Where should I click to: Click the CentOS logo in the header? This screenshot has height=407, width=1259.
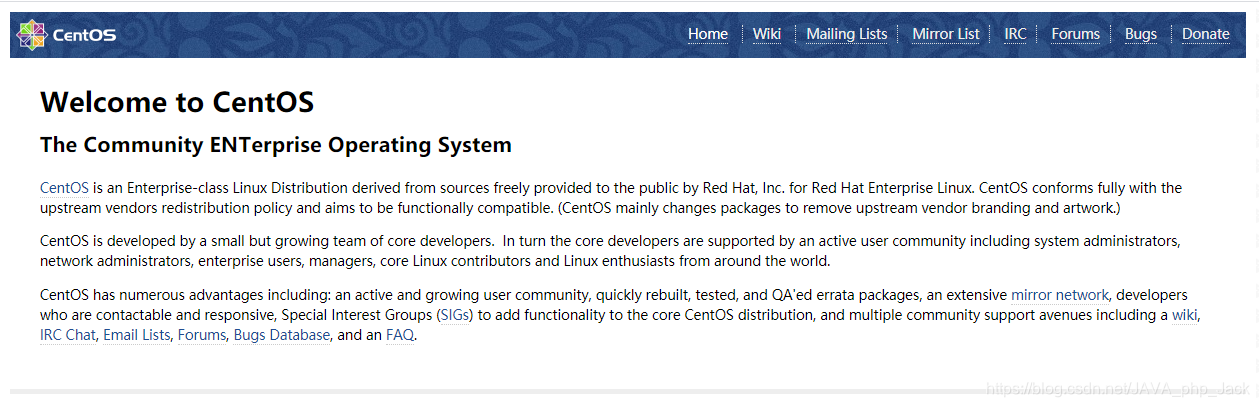click(66, 34)
